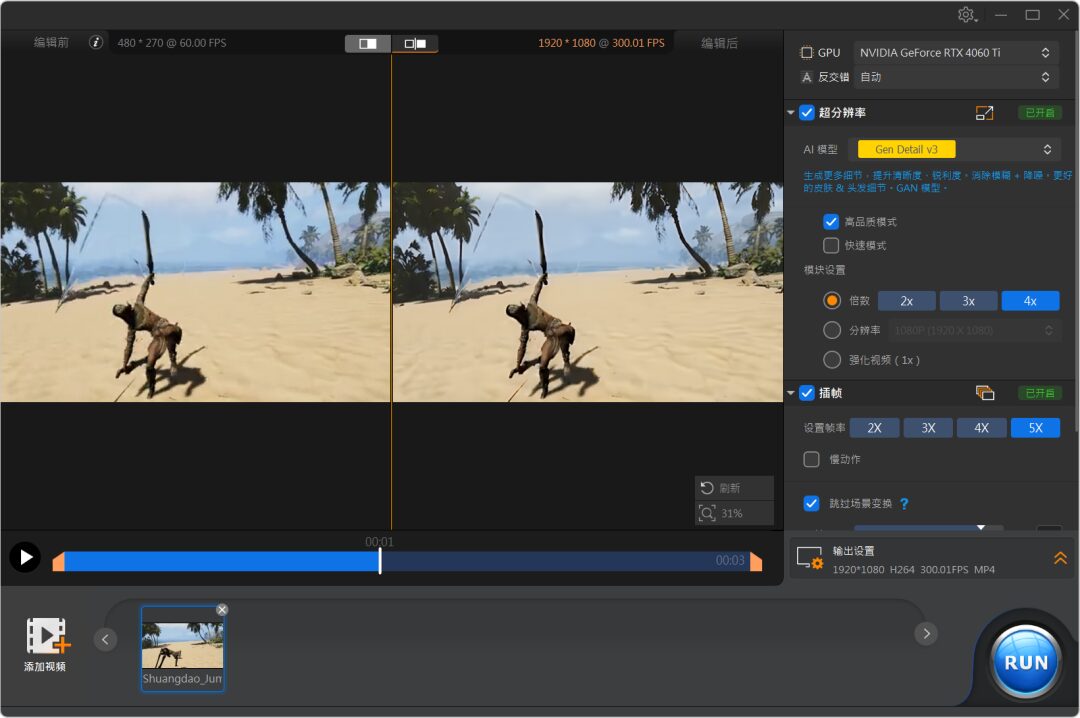Click the video info icon
This screenshot has height=718, width=1080.
point(96,43)
